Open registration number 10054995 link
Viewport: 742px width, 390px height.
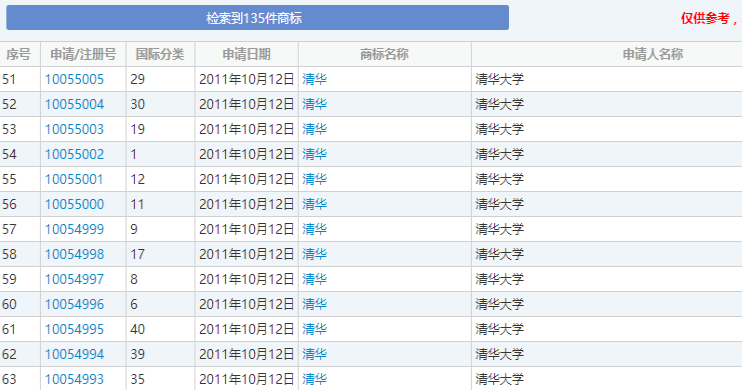pos(74,329)
